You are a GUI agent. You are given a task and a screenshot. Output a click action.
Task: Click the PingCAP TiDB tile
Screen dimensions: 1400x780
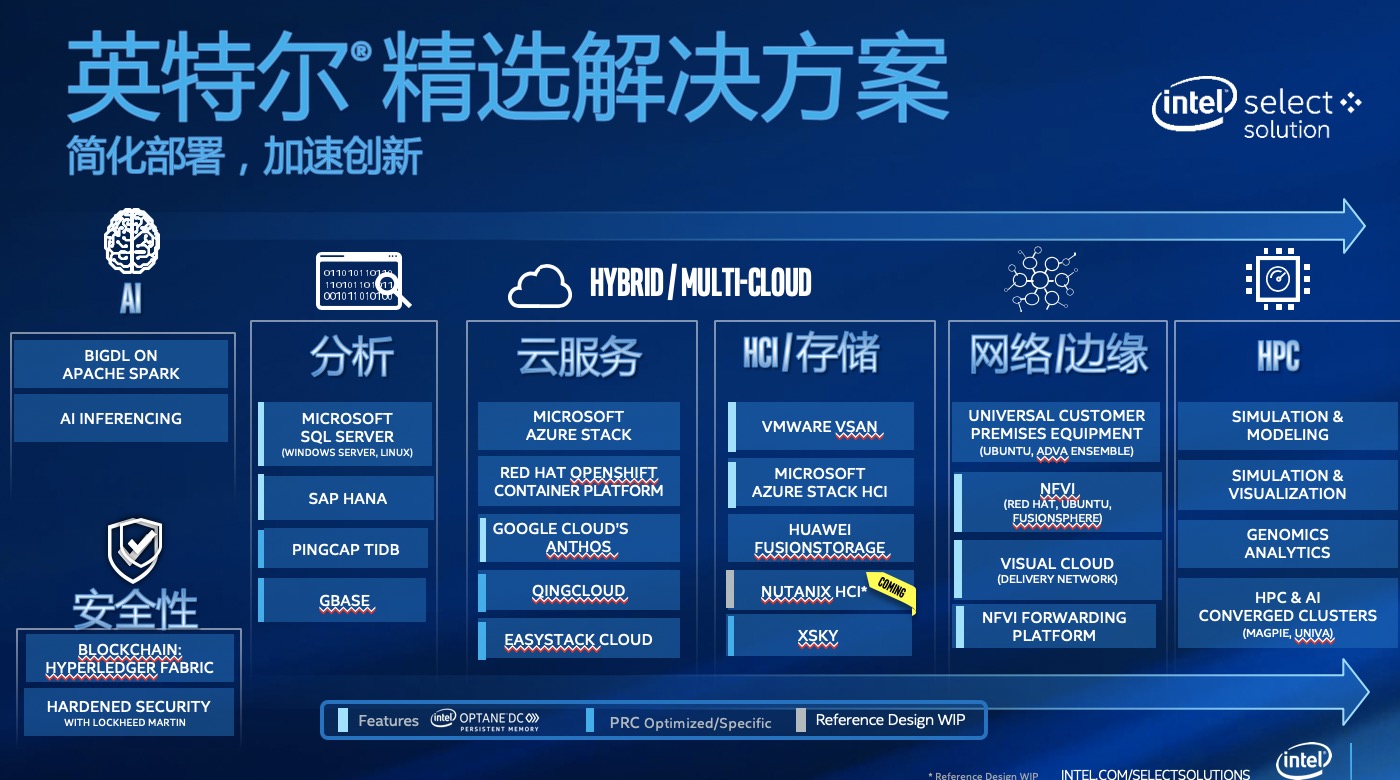[x=343, y=549]
